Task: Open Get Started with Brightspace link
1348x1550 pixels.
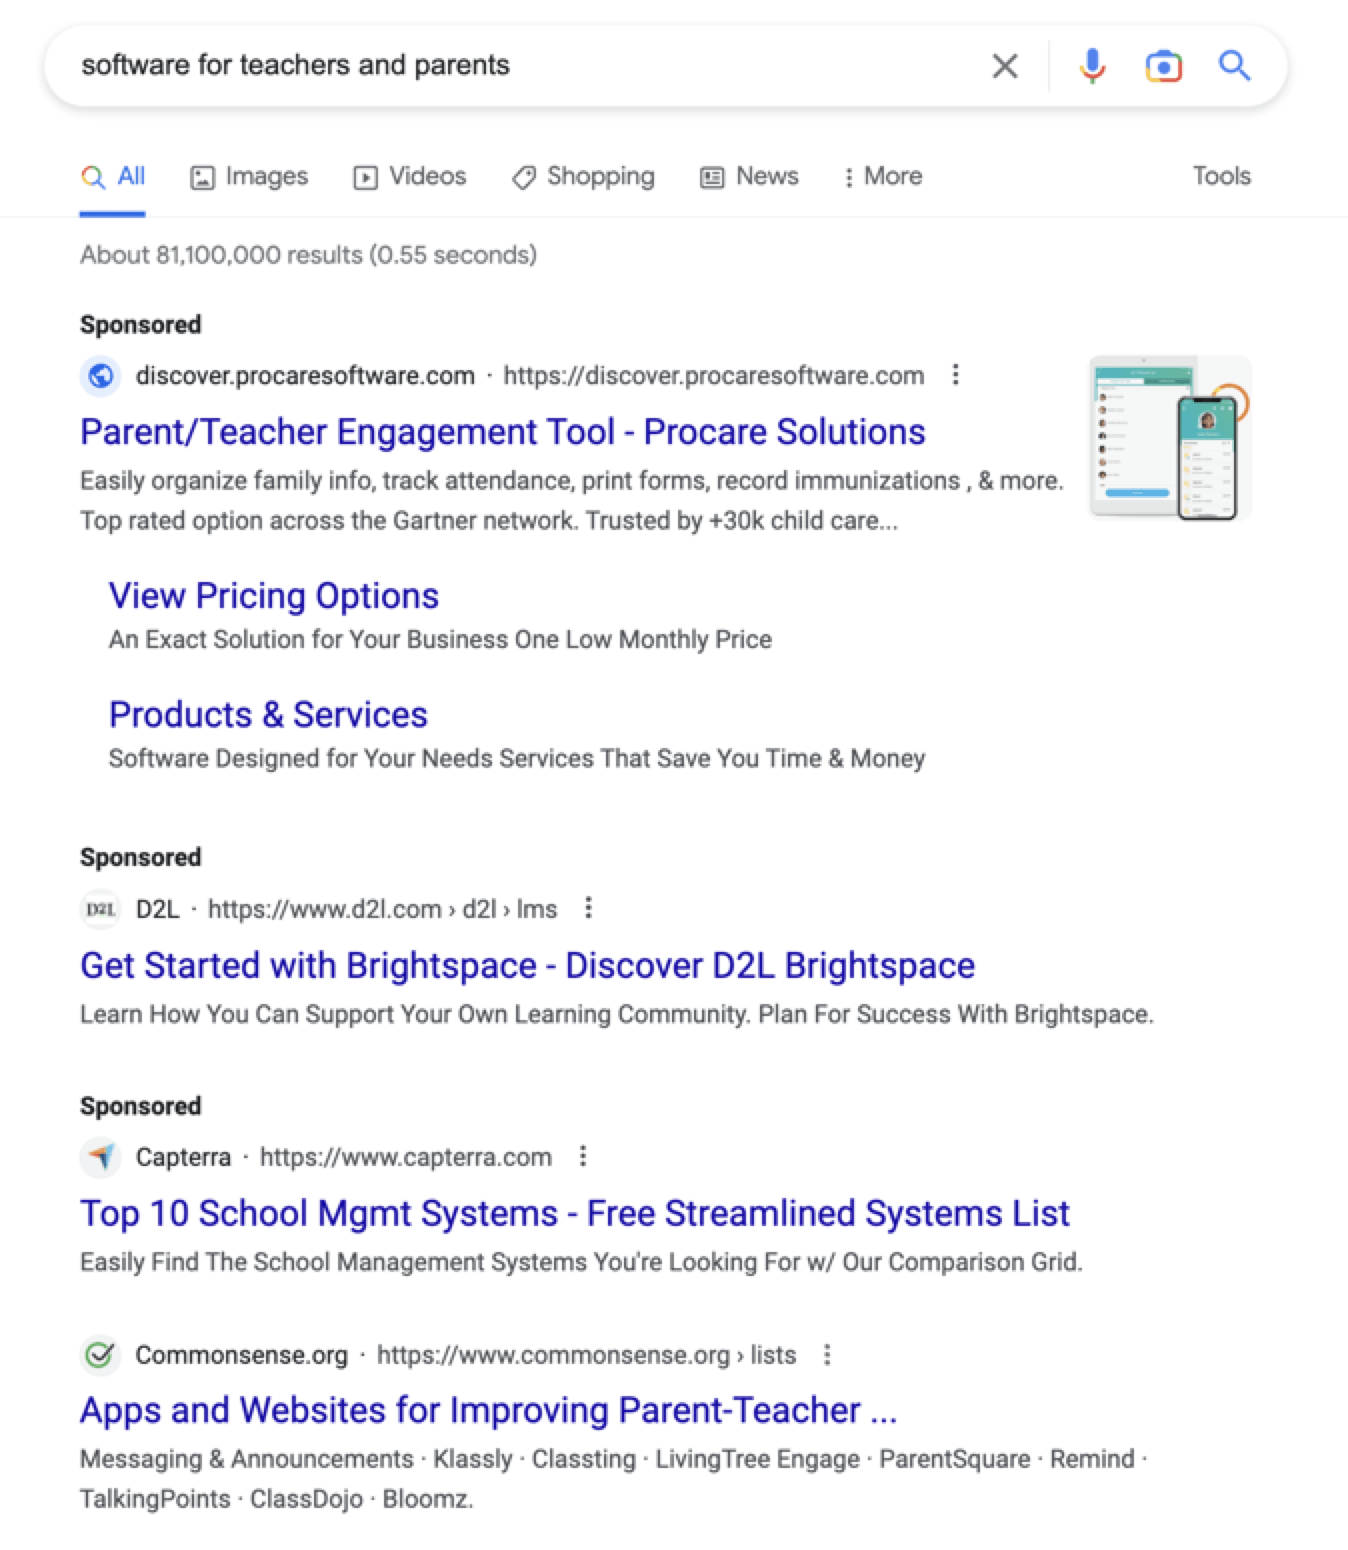Action: [528, 966]
